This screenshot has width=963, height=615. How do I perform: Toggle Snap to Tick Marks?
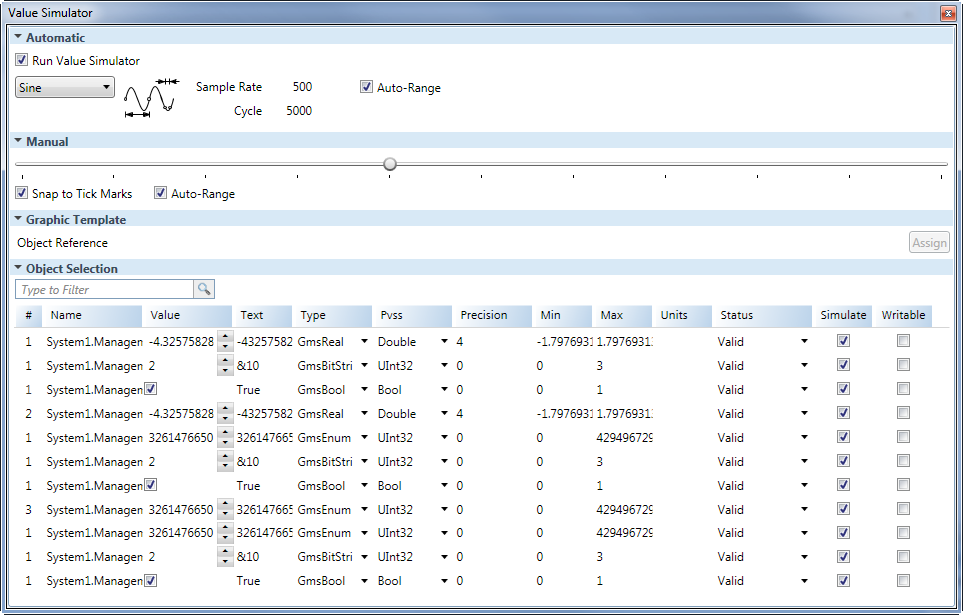click(x=22, y=193)
